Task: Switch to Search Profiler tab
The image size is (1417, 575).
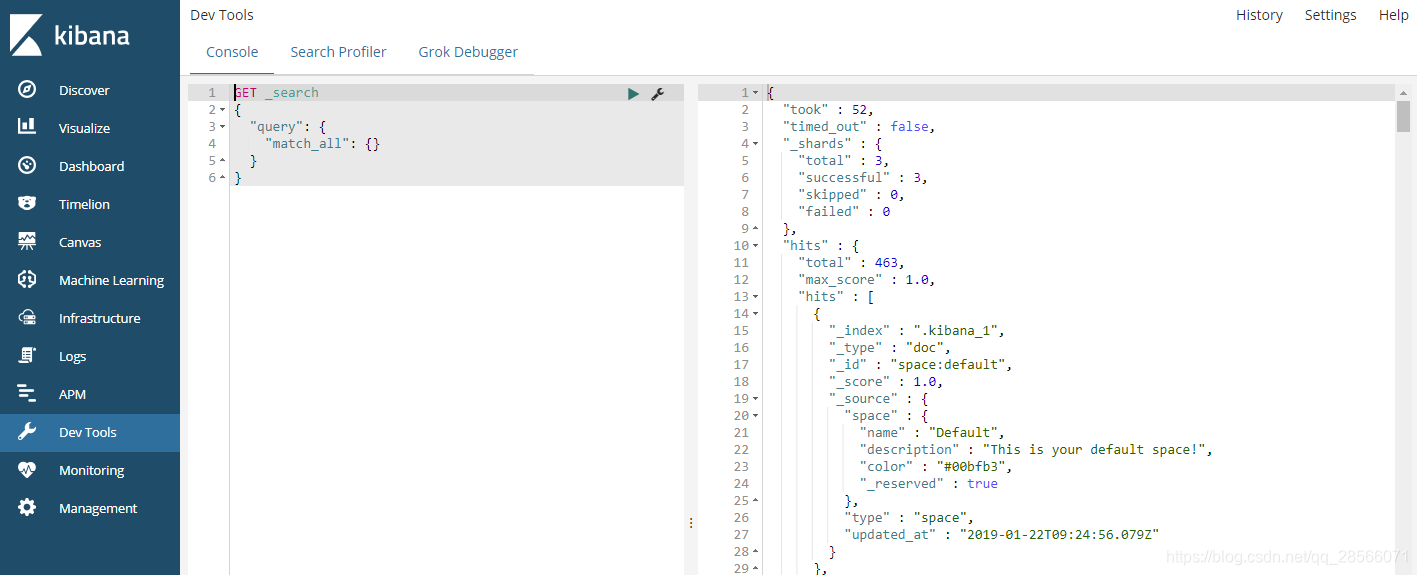Action: click(x=338, y=52)
